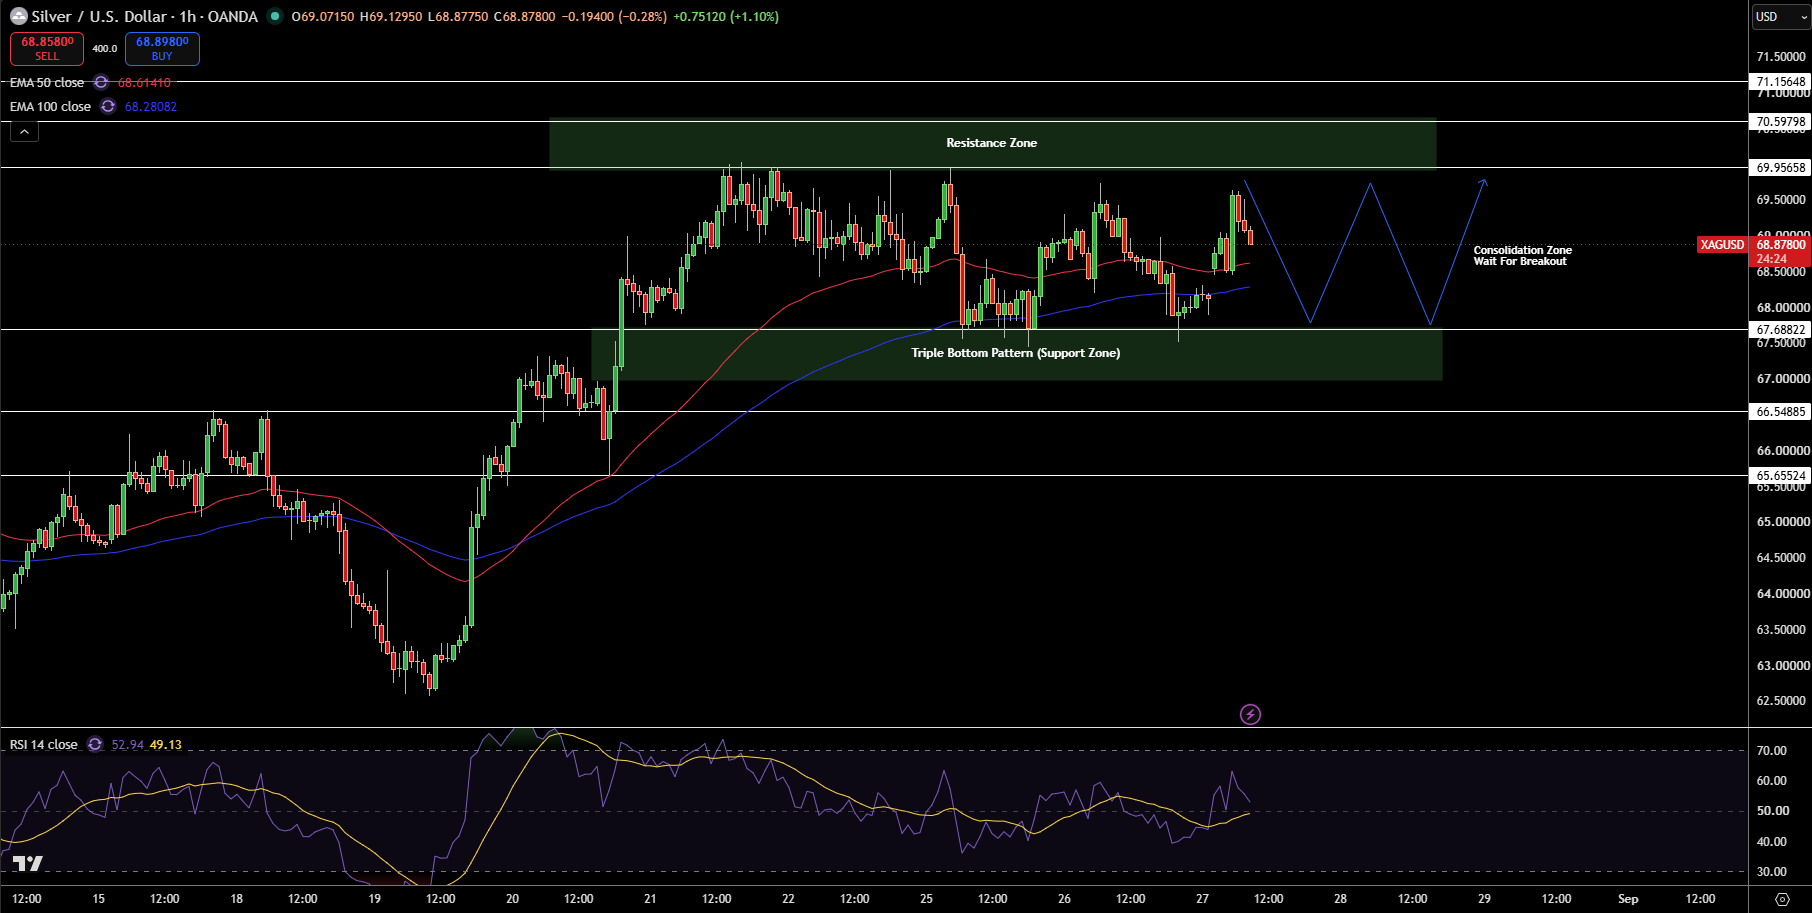
Task: Click the 65.65524 horizontal line price label
Action: 1781,476
